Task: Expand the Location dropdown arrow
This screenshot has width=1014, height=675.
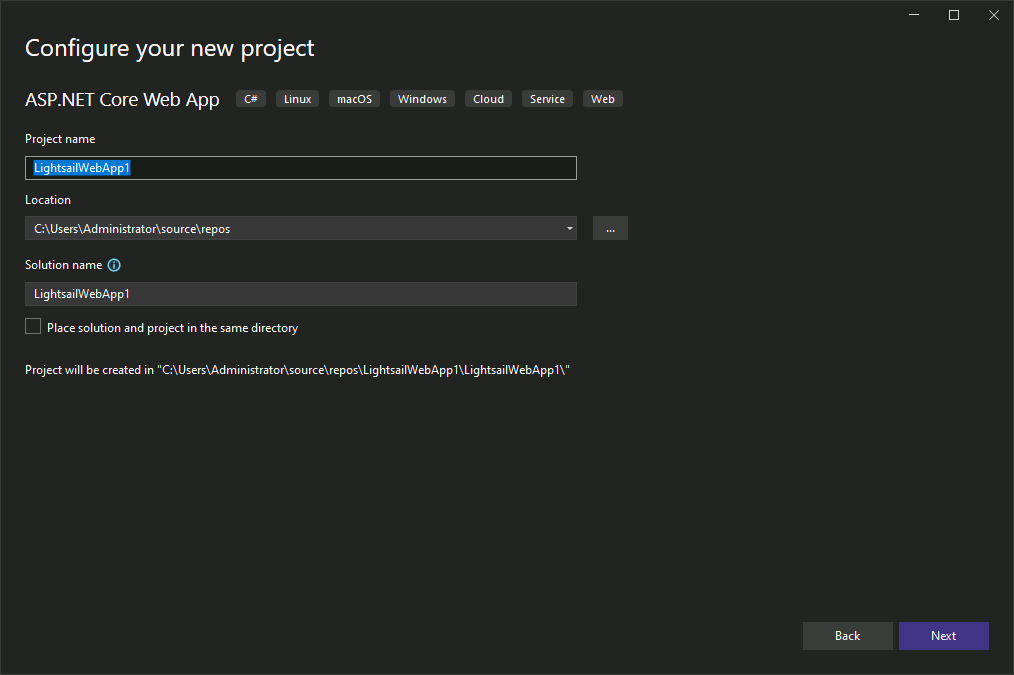Action: (x=569, y=228)
